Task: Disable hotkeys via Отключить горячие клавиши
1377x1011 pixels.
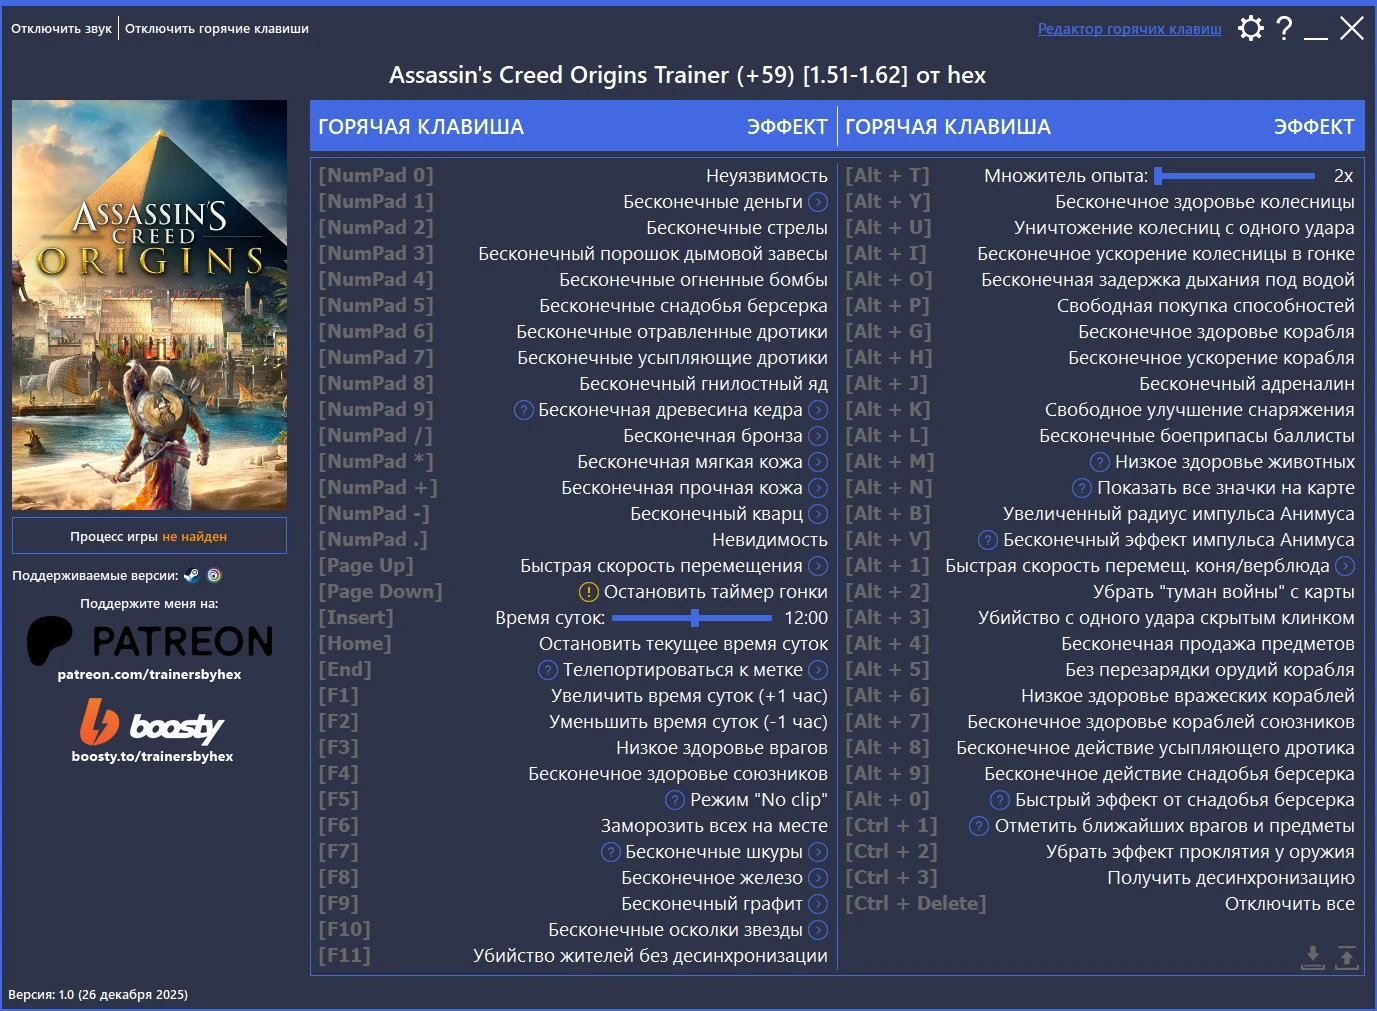Action: point(215,28)
